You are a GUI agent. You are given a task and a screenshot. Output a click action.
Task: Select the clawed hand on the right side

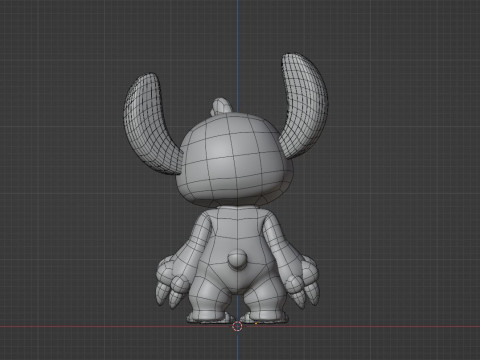[x=302, y=283]
